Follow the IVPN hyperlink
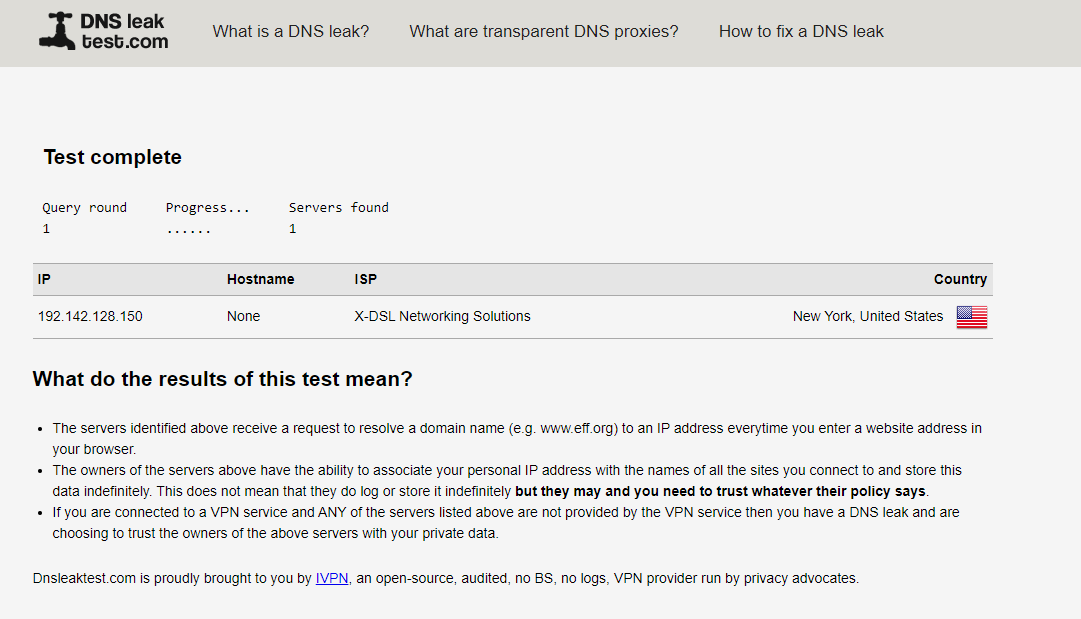The height and width of the screenshot is (619, 1081). click(x=332, y=578)
